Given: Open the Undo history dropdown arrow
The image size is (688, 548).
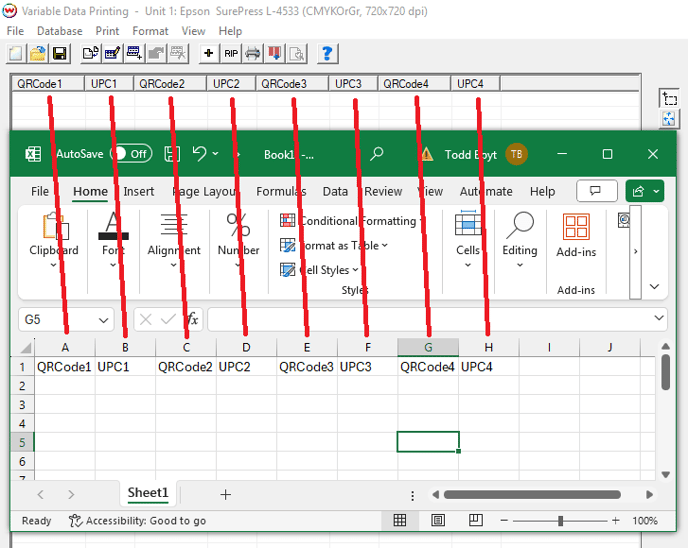Looking at the screenshot, I should pos(215,154).
